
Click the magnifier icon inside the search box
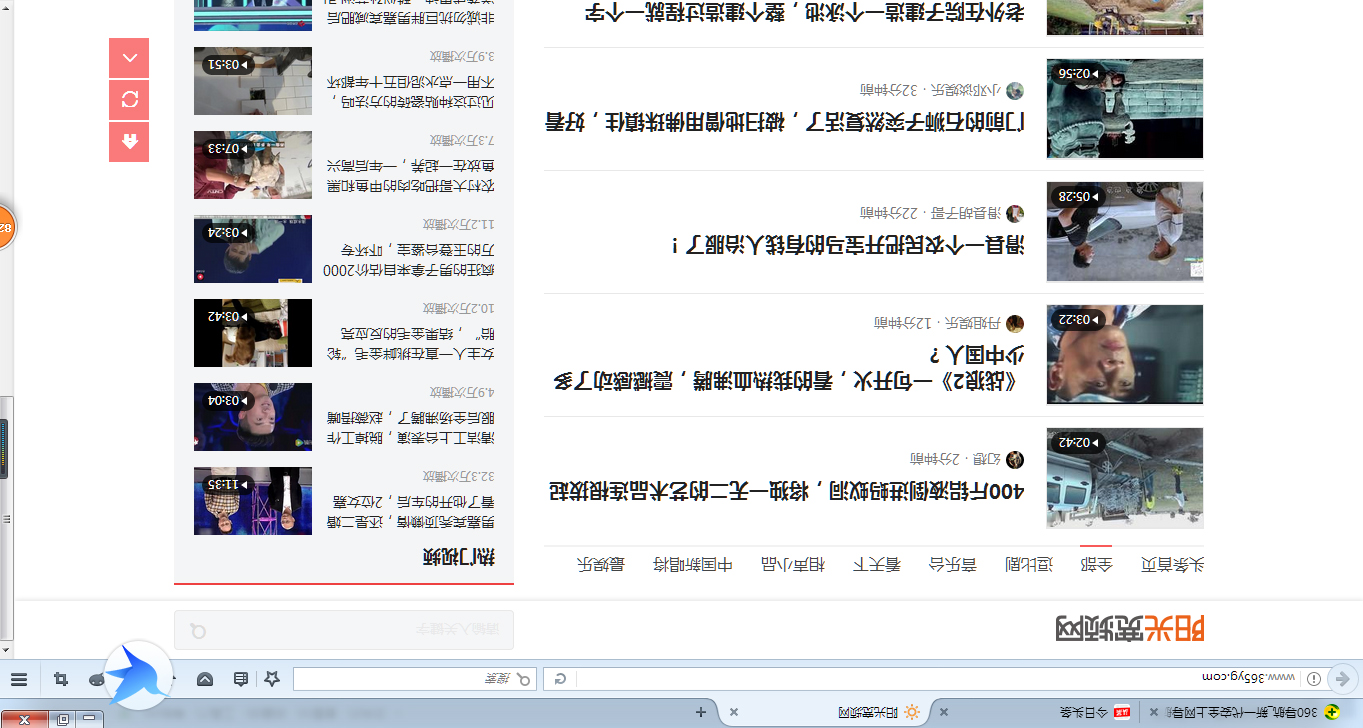[x=523, y=681]
